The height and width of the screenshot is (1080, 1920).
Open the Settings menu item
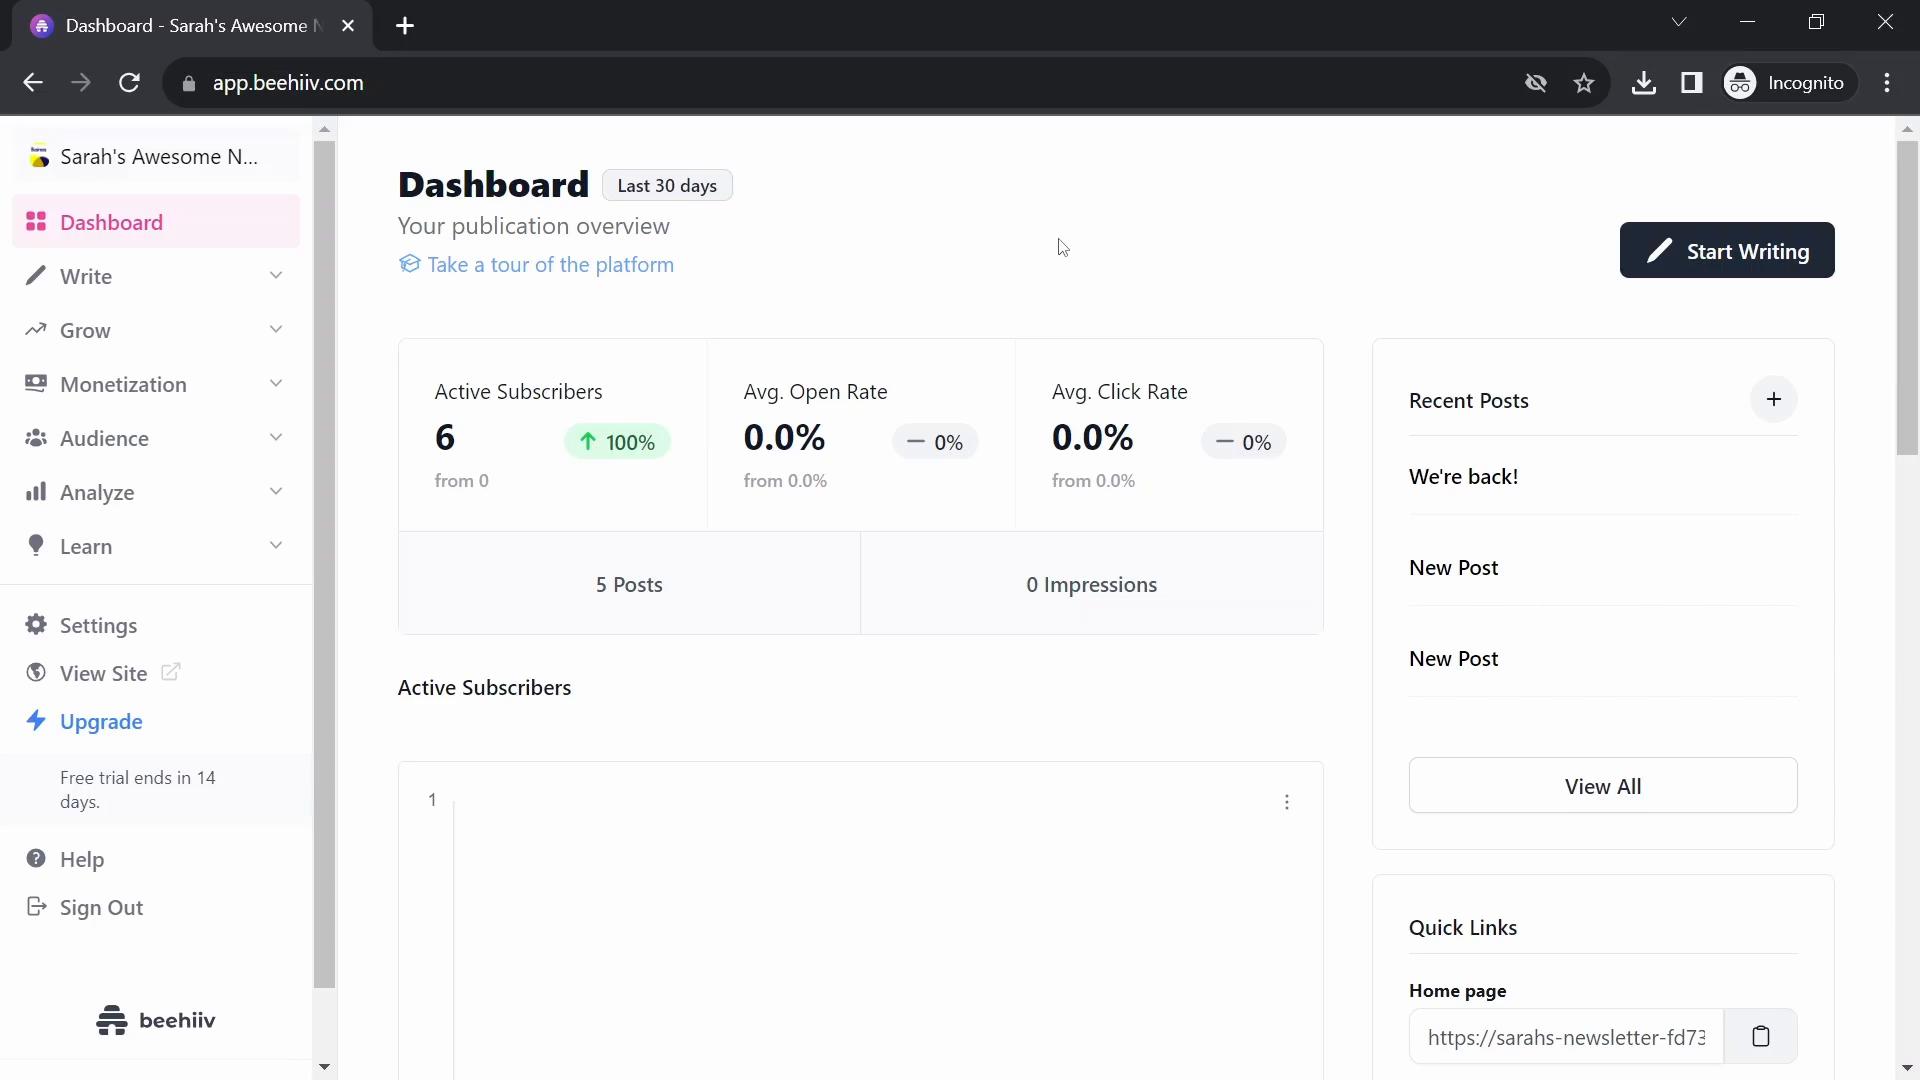pyautogui.click(x=99, y=625)
